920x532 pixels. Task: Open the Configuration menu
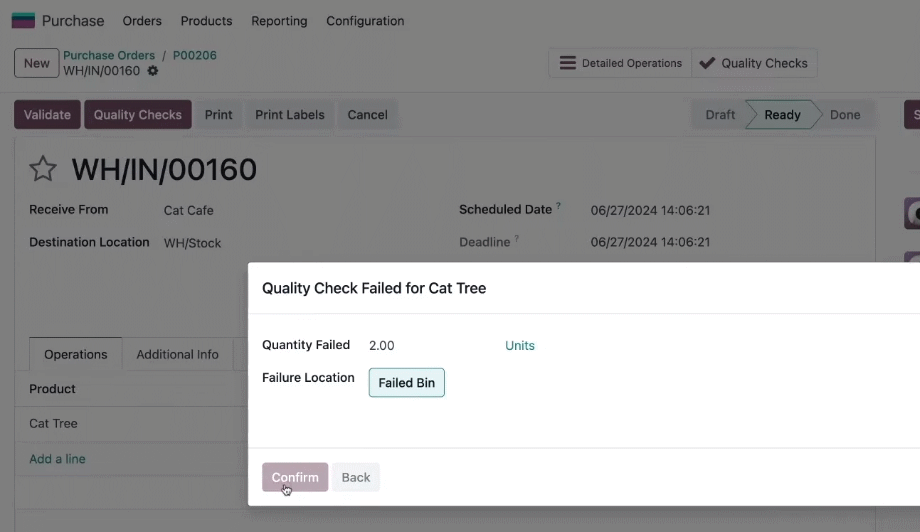(x=365, y=21)
